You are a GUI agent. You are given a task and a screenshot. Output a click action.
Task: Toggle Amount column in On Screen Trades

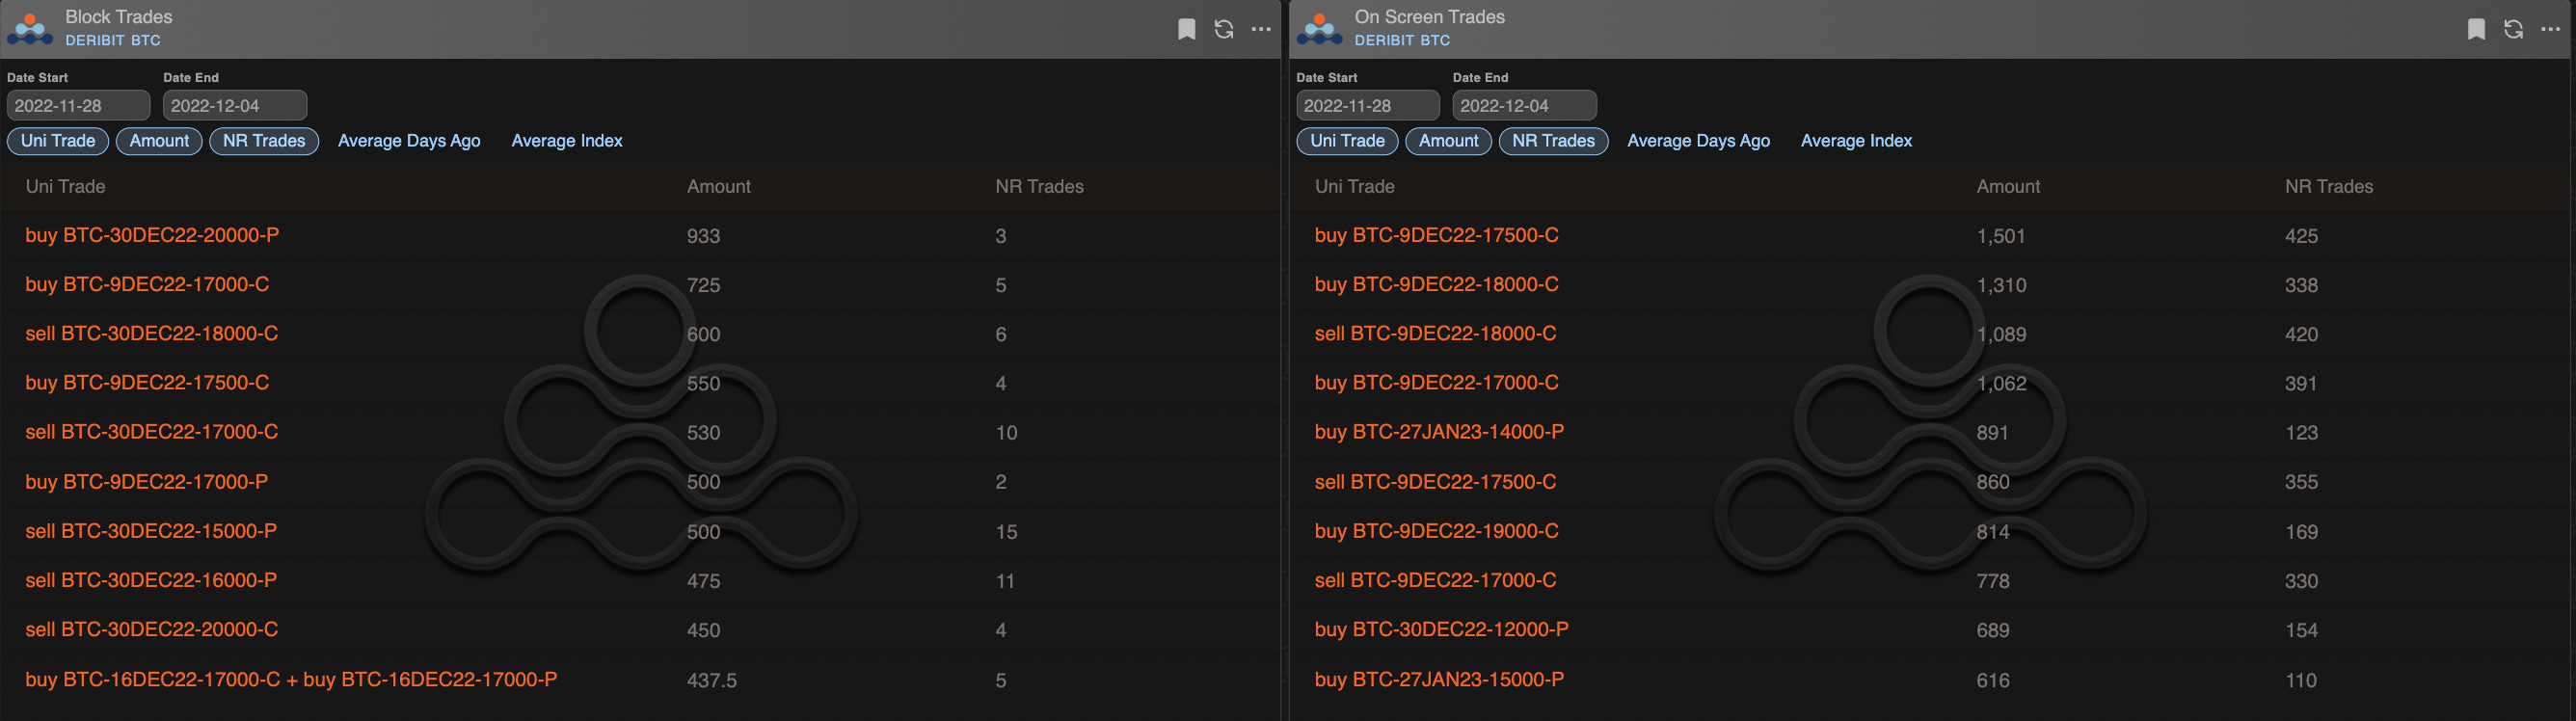(x=1448, y=141)
